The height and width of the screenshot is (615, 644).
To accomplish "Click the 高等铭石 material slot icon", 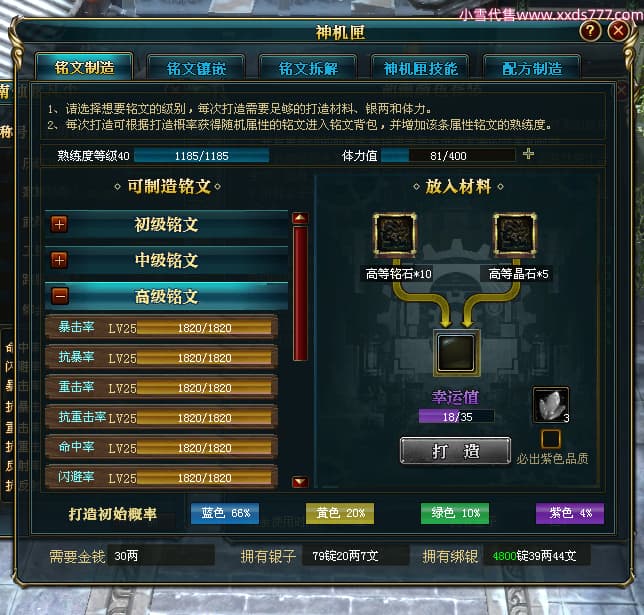I will click(x=394, y=234).
